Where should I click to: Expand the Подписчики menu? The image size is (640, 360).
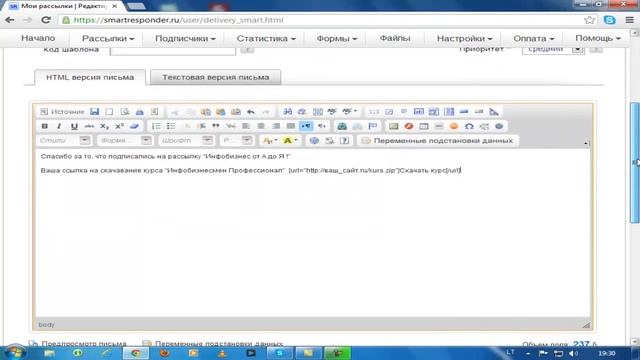point(185,38)
